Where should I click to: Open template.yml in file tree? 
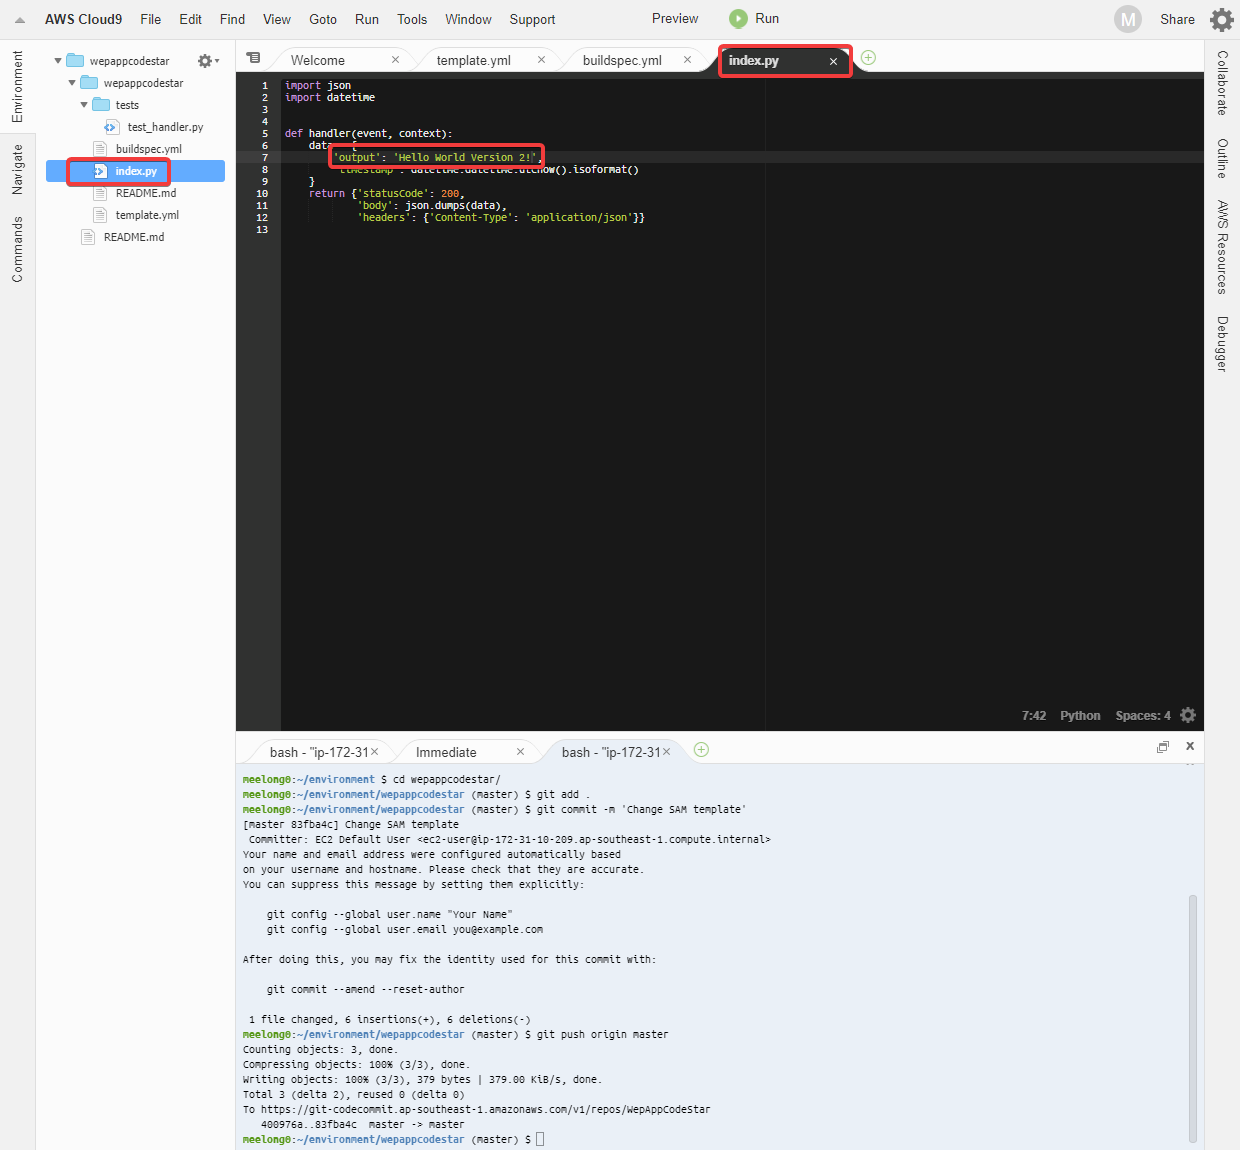(147, 215)
